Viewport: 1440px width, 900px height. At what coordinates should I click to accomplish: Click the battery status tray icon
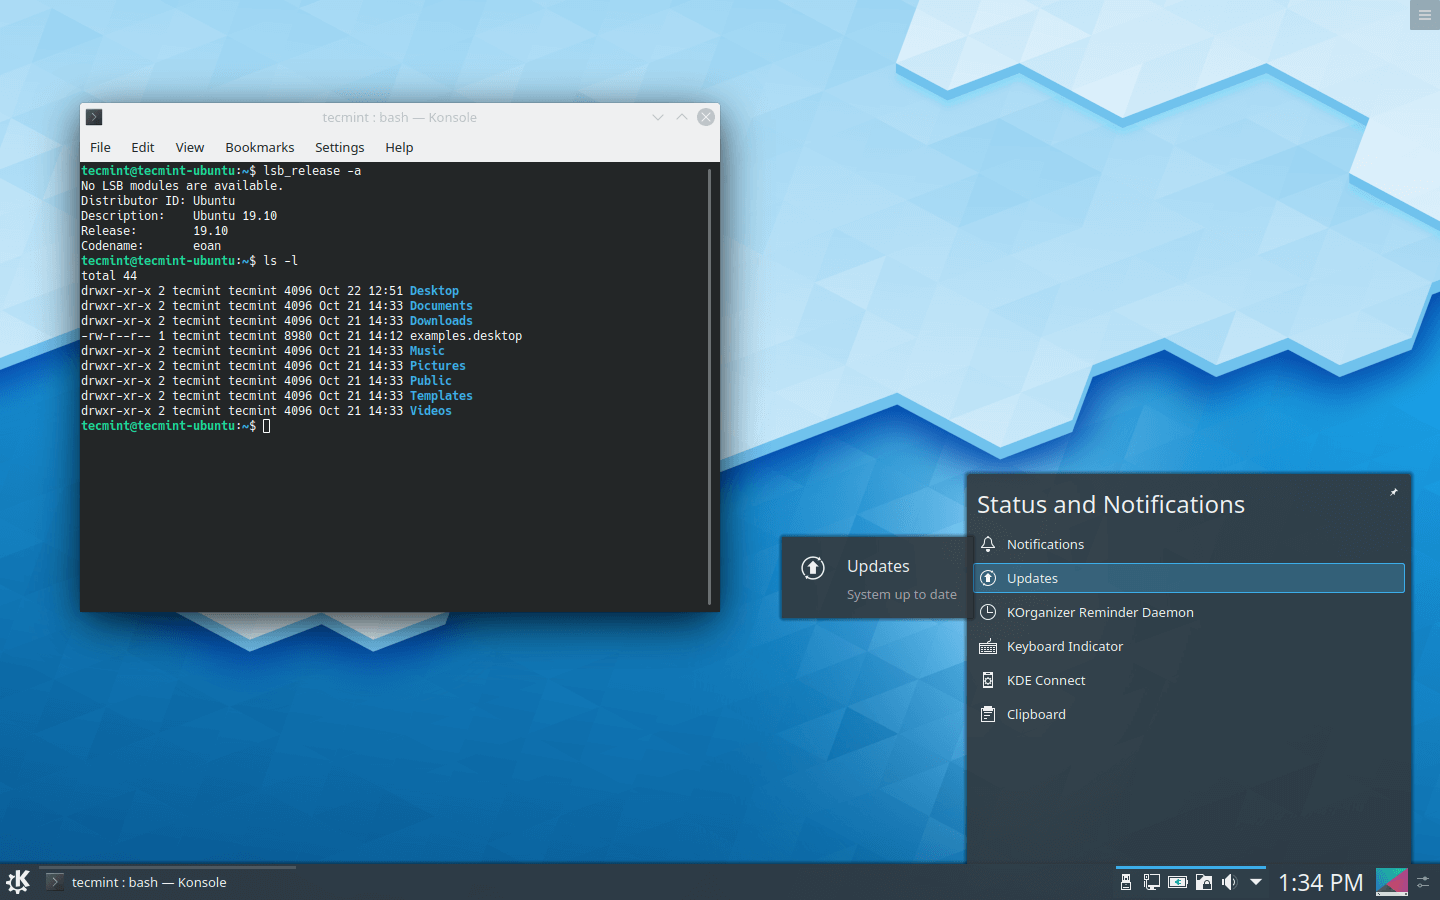tap(1177, 882)
